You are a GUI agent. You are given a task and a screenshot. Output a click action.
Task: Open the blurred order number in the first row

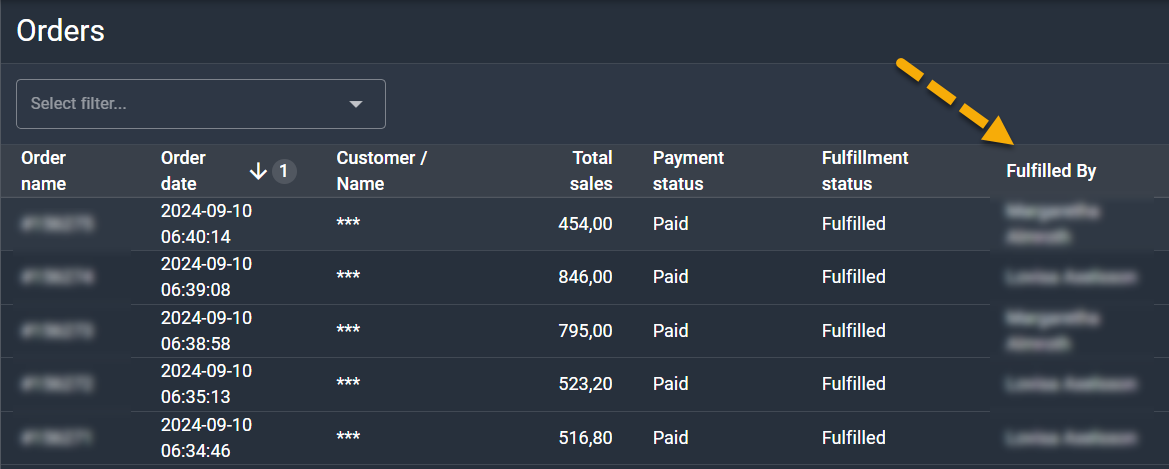coord(58,224)
